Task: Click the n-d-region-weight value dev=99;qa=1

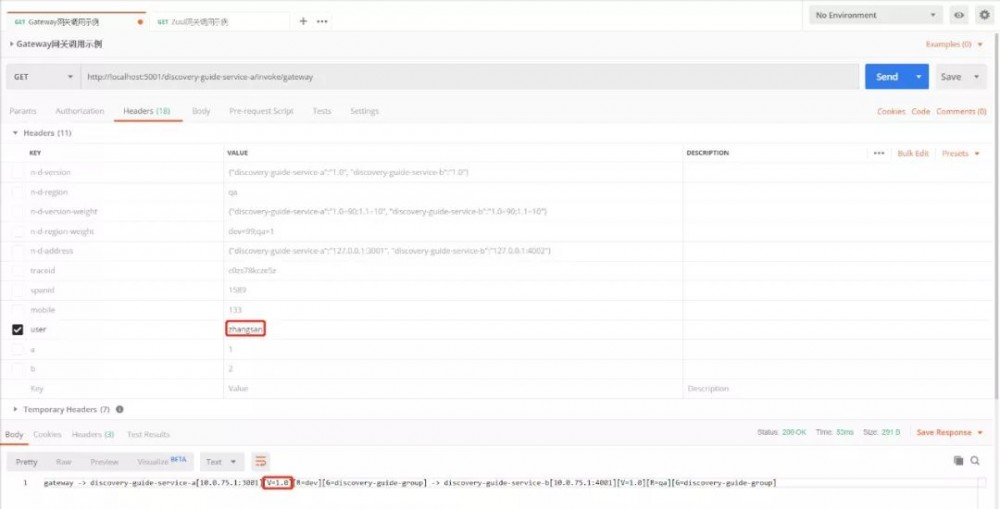Action: point(251,232)
